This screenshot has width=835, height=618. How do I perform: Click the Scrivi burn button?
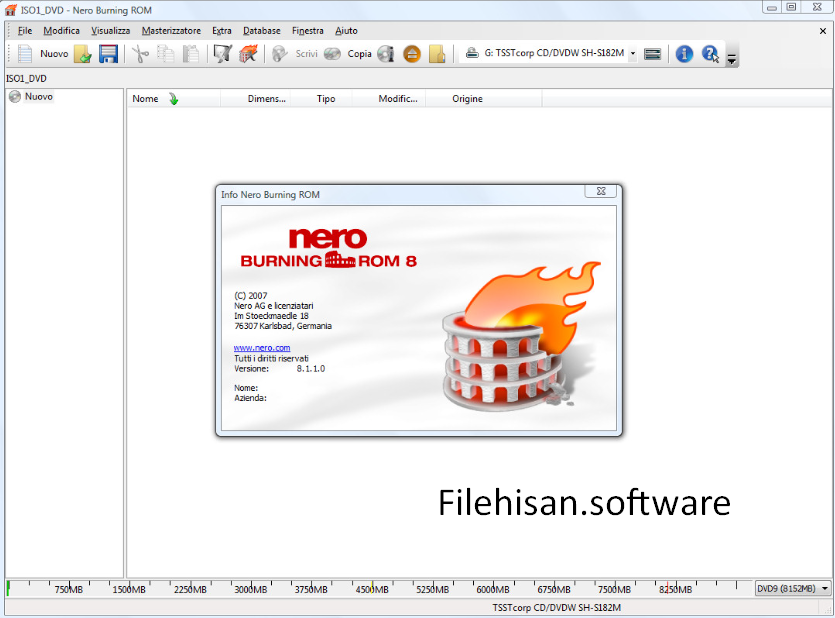click(296, 54)
